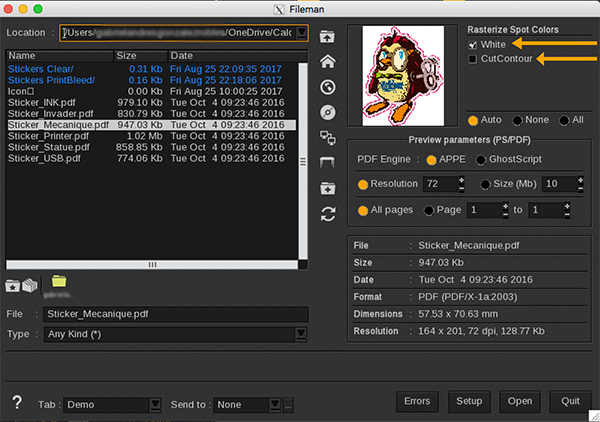Open the networked computers icon
The width and height of the screenshot is (600, 422).
(327, 137)
